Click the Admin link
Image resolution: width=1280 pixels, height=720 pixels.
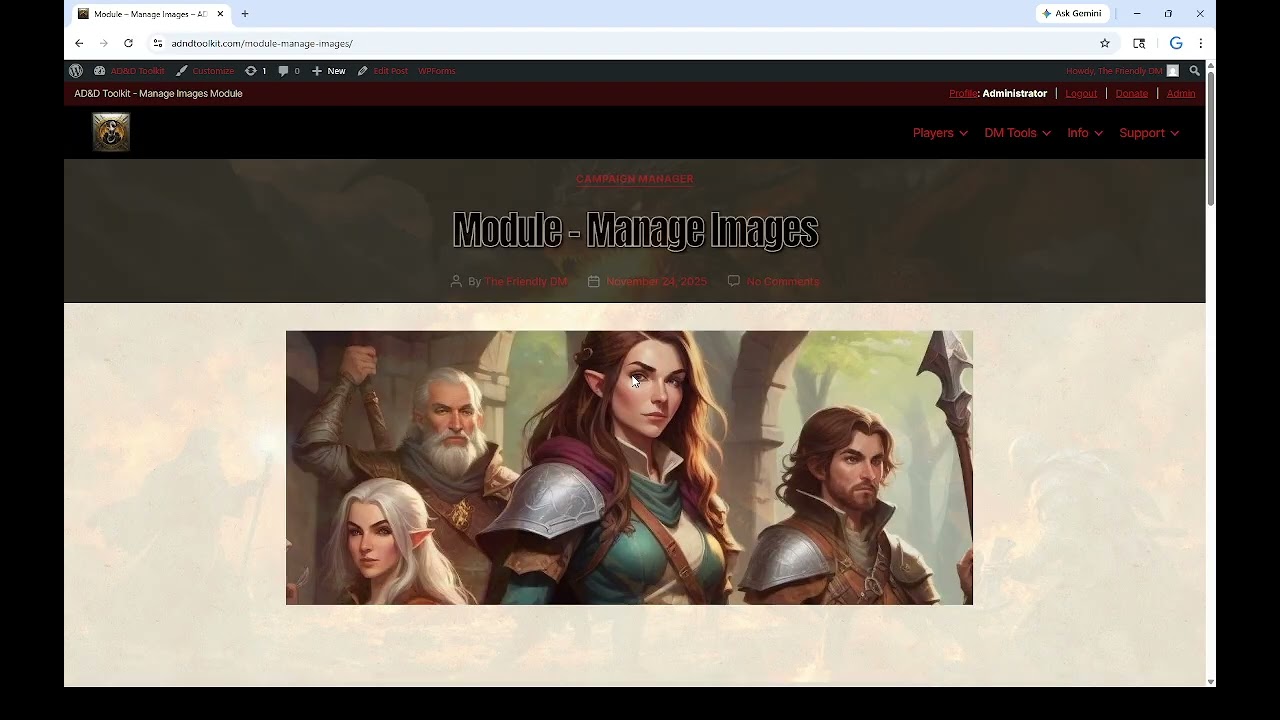click(x=1181, y=93)
